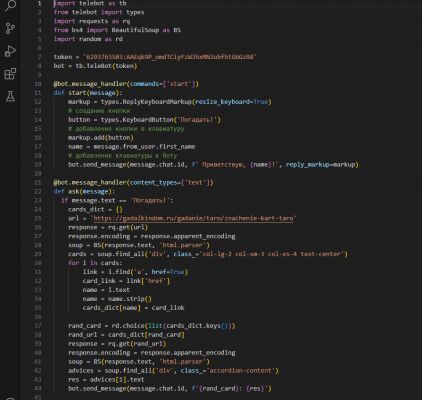Viewport: 422px width, 400px height.
Task: Click line number 30 in the gutter
Action: pos(38,263)
